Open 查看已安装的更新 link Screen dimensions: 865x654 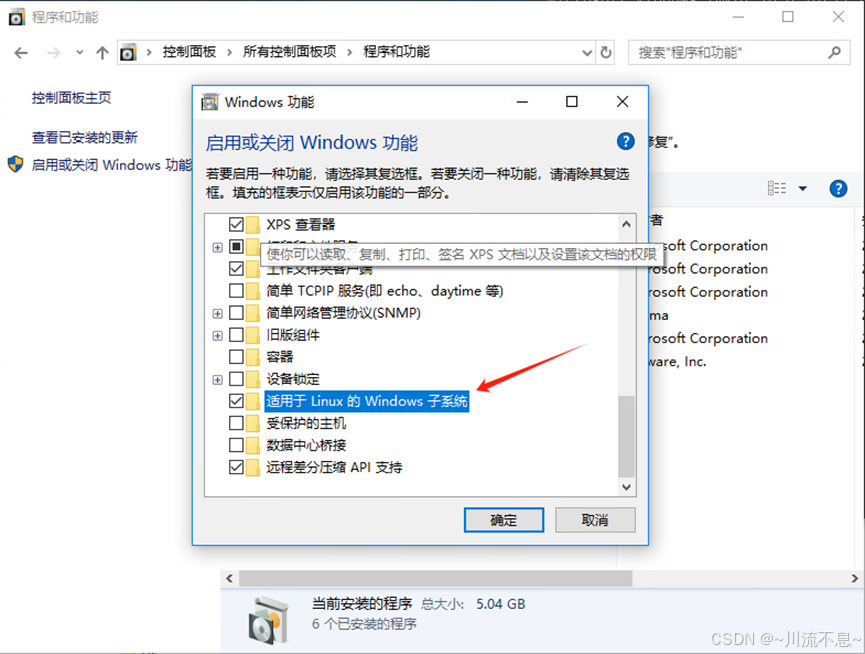pyautogui.click(x=84, y=137)
